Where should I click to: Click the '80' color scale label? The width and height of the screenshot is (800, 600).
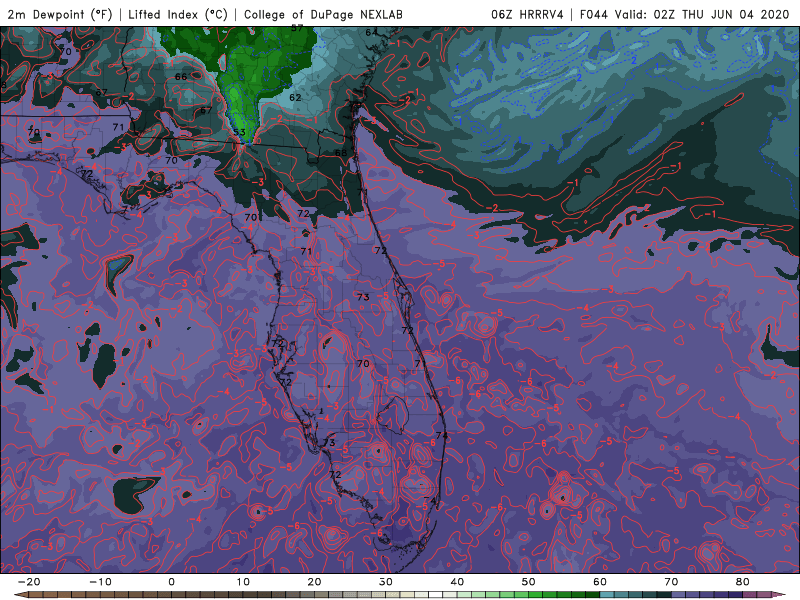pyautogui.click(x=743, y=582)
